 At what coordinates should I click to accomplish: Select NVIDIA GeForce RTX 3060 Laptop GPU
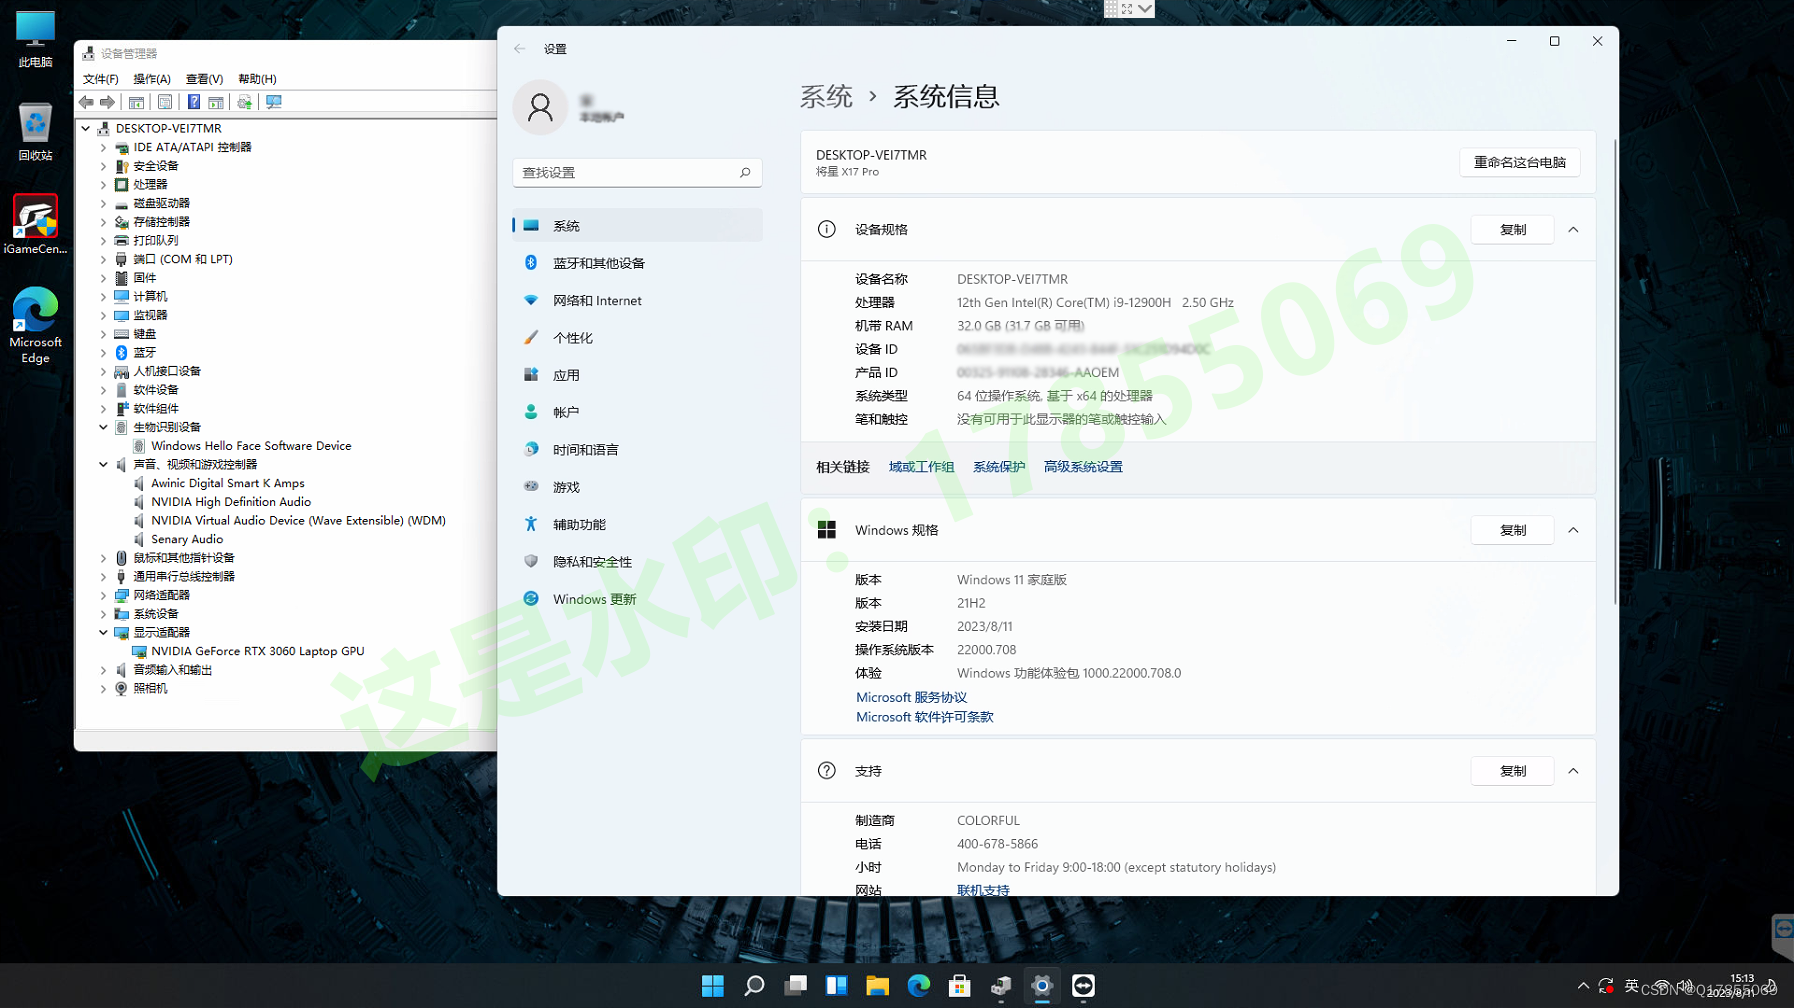[x=257, y=651]
